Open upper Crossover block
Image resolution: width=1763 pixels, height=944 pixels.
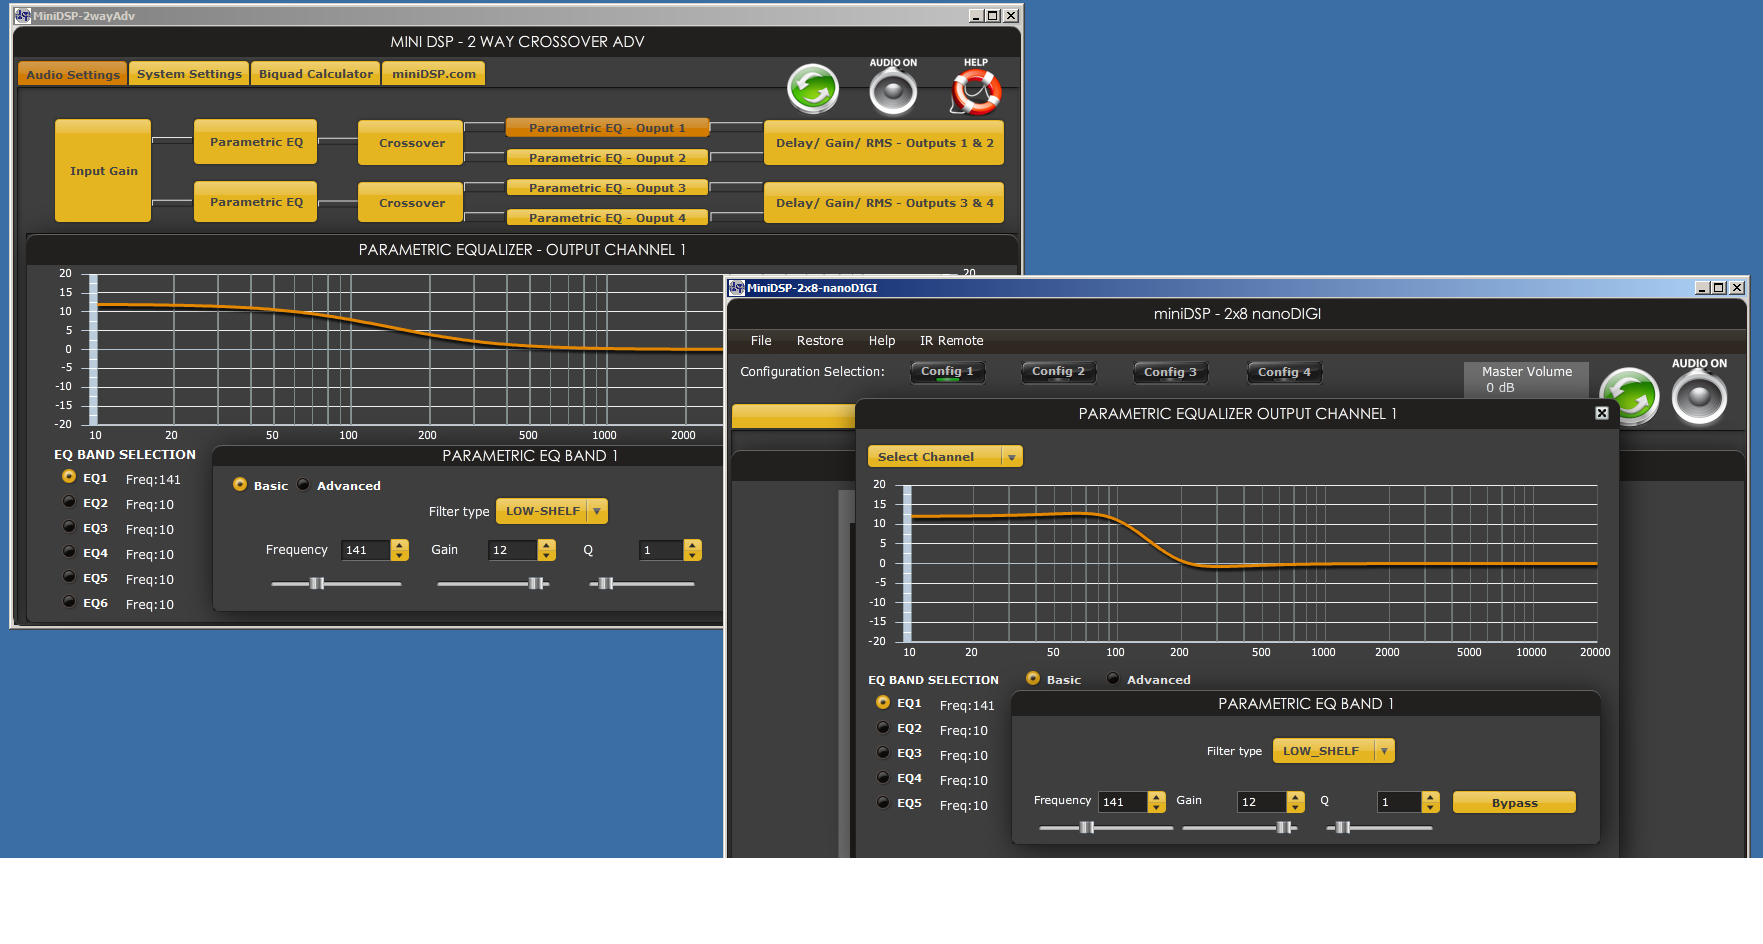click(x=411, y=143)
